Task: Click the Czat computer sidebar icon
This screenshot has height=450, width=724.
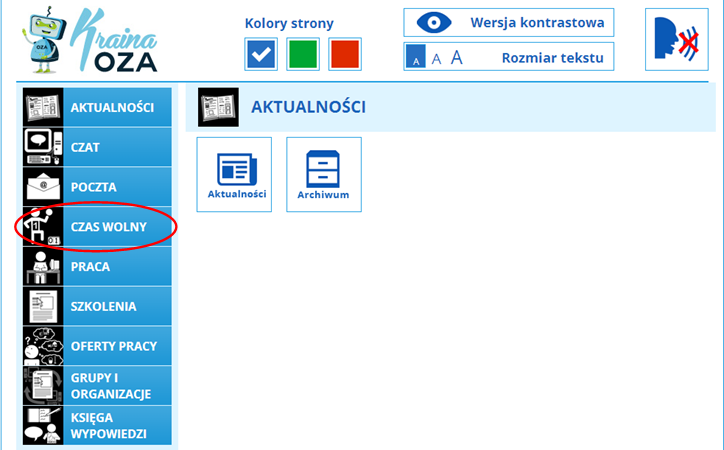Action: [x=42, y=147]
